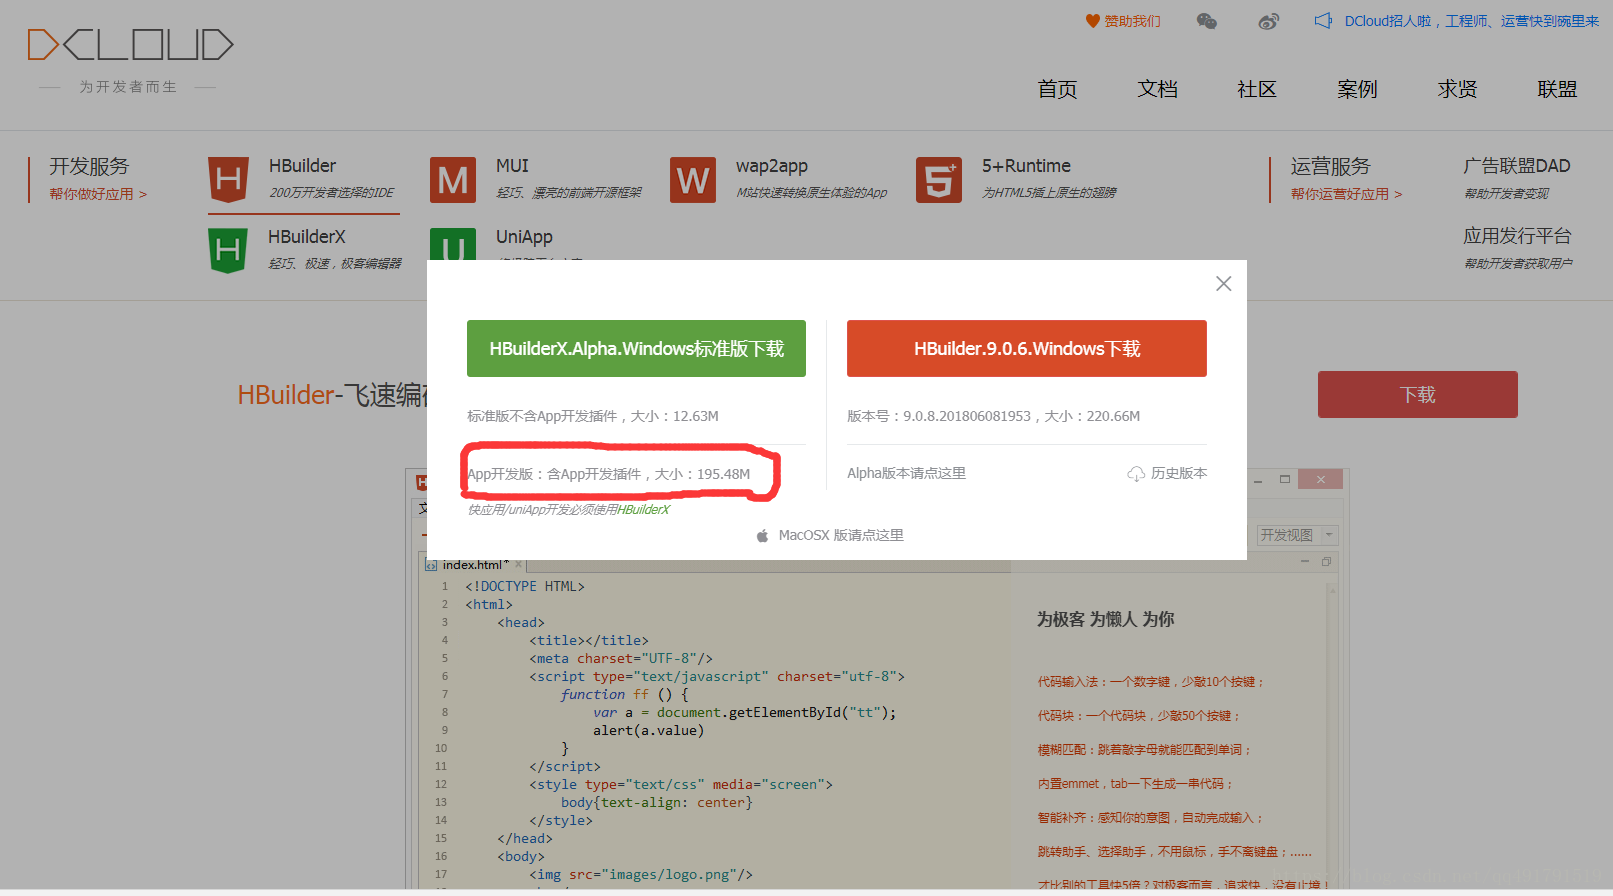Open the UniApp green U icon
1613x896 pixels.
coord(453,245)
